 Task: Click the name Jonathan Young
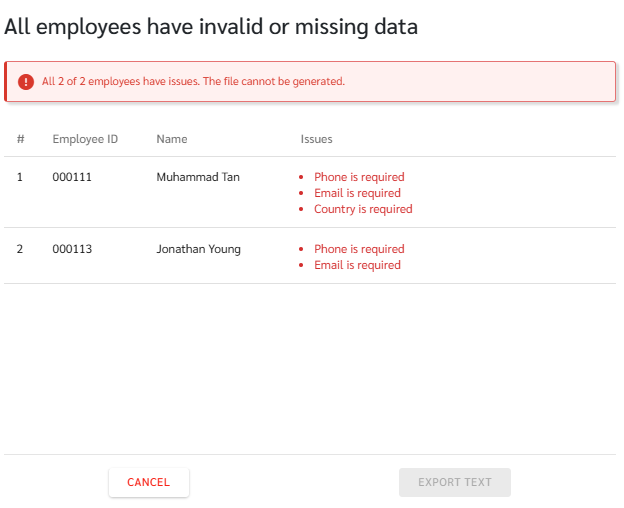pos(198,249)
